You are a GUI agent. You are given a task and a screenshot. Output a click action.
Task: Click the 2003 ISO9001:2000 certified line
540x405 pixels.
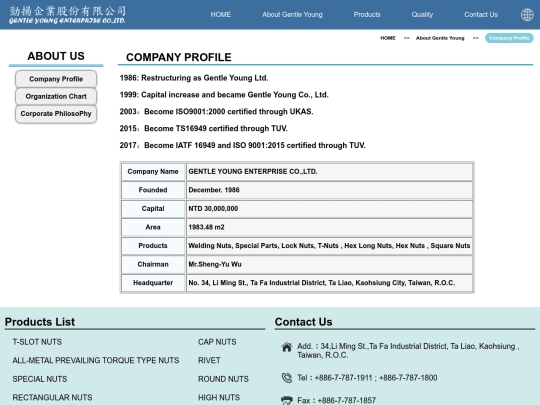216,112
